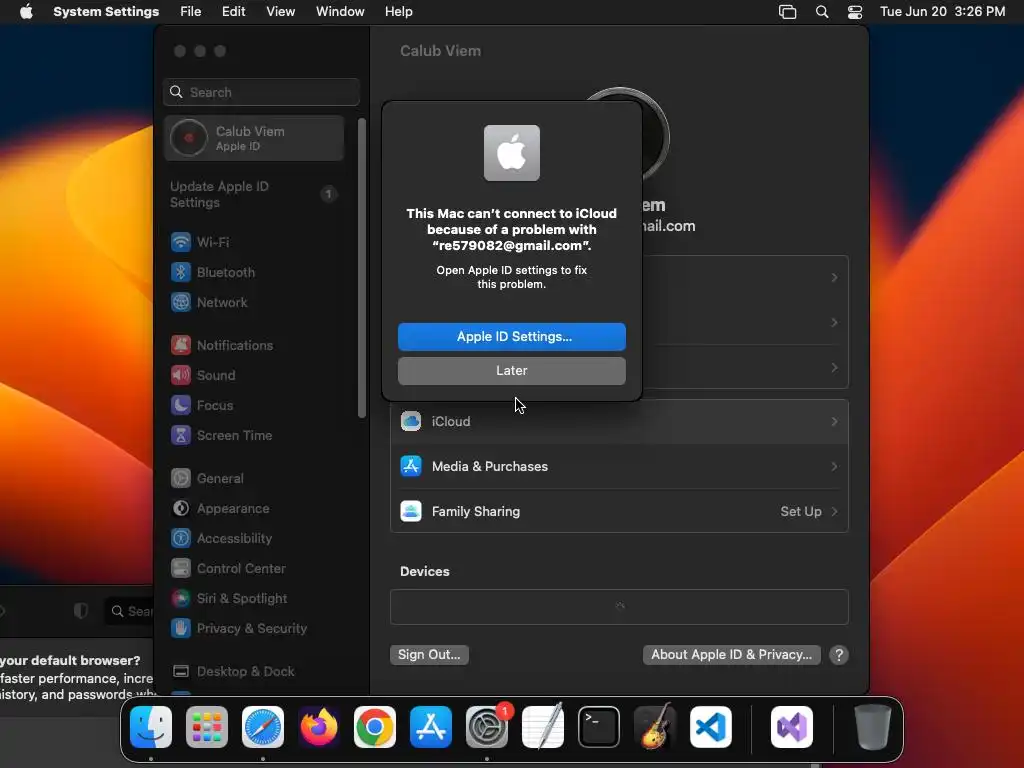Viewport: 1024px width, 768px height.
Task: Open Screen Time settings
Action: [221, 436]
